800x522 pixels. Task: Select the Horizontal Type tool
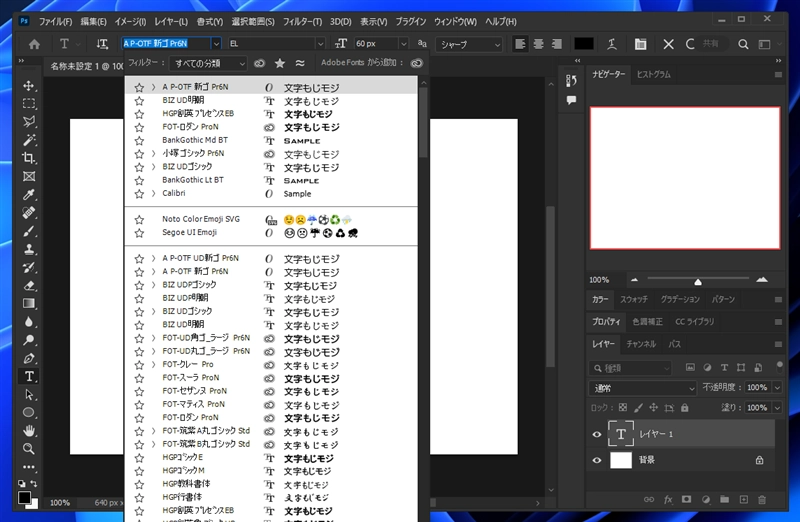click(29, 377)
